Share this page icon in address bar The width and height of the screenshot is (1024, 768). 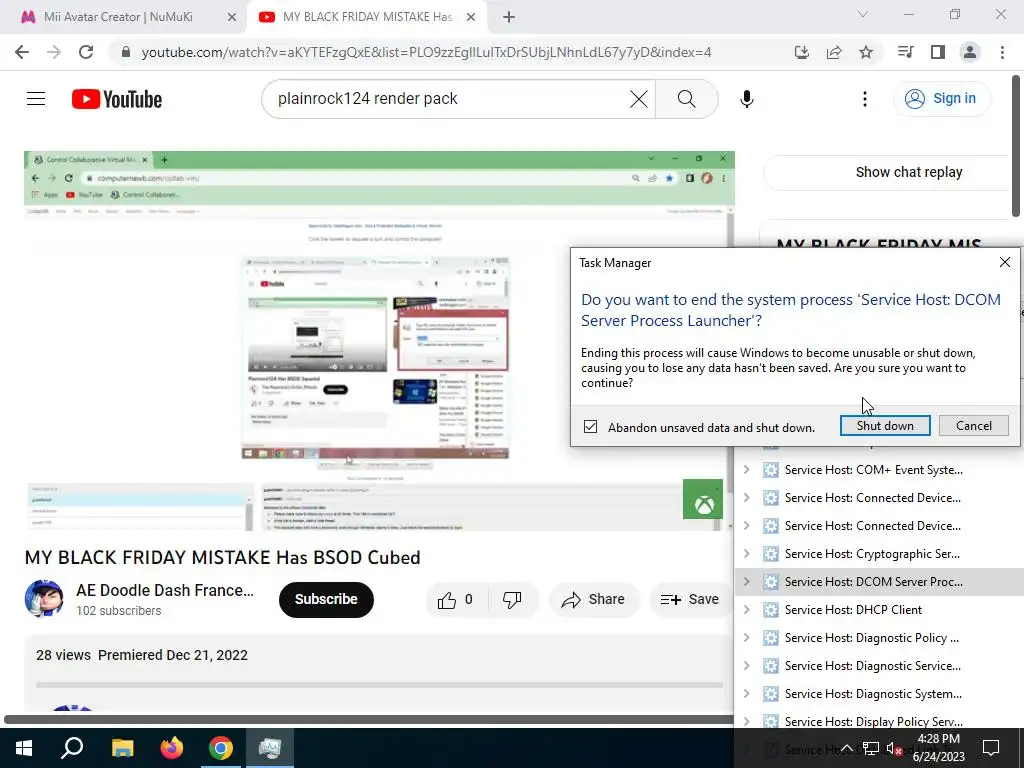[834, 52]
